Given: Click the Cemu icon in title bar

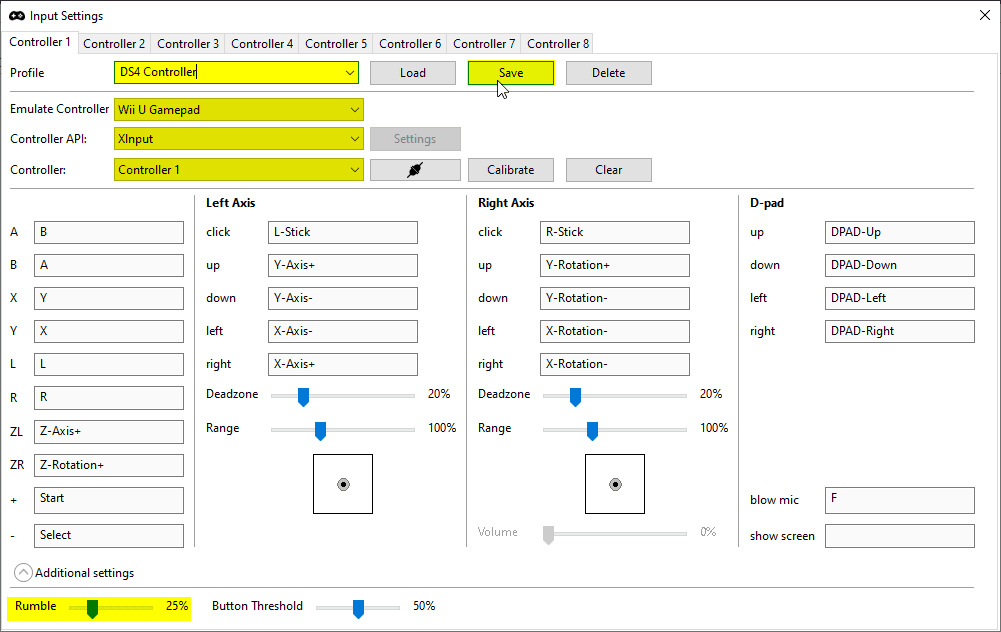Looking at the screenshot, I should point(17,16).
